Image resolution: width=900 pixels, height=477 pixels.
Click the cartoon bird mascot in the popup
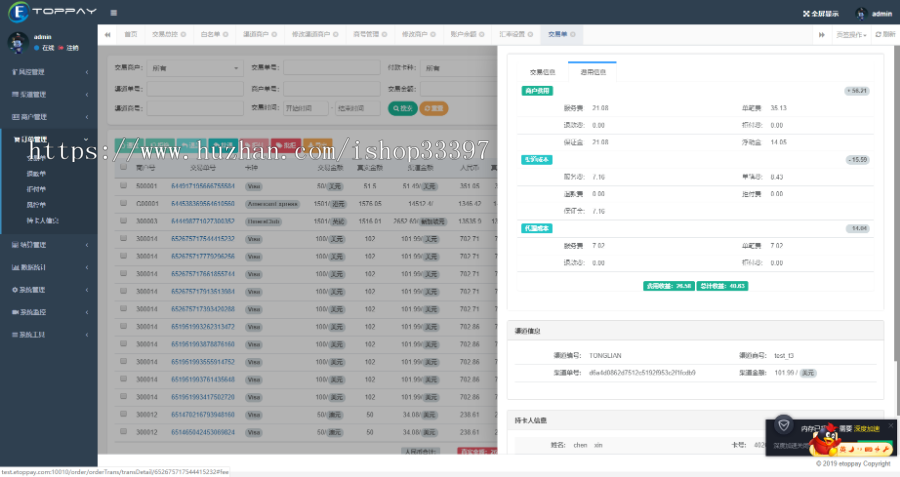tap(826, 440)
